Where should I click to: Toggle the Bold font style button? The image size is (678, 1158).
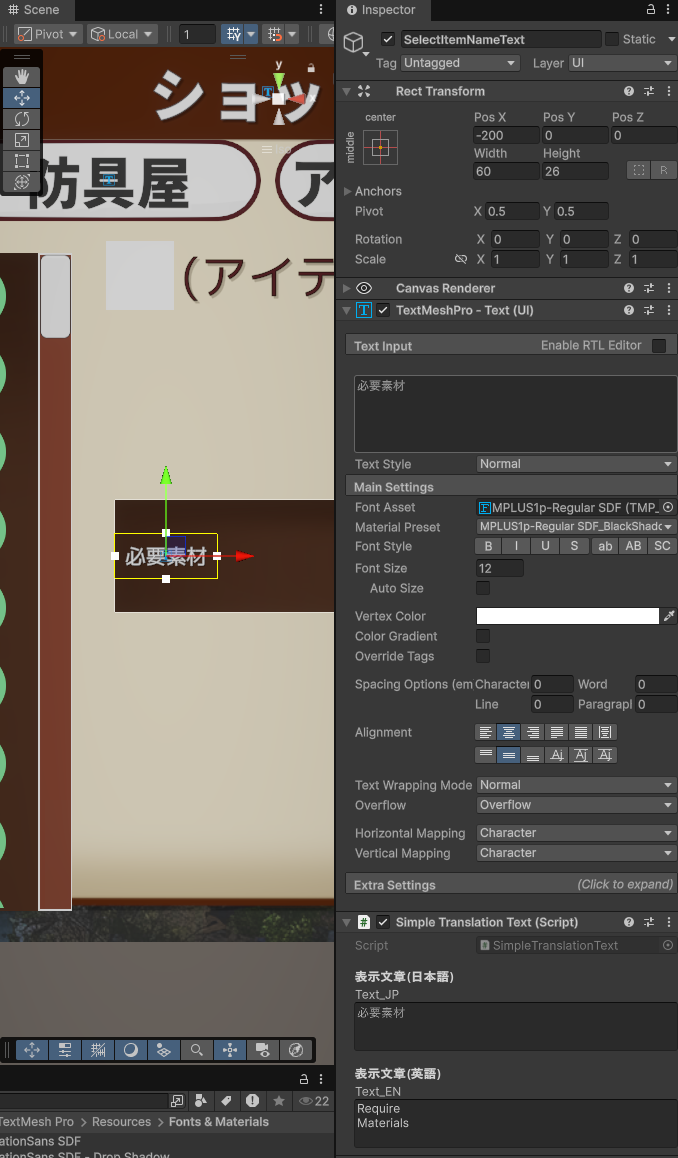pyautogui.click(x=488, y=547)
